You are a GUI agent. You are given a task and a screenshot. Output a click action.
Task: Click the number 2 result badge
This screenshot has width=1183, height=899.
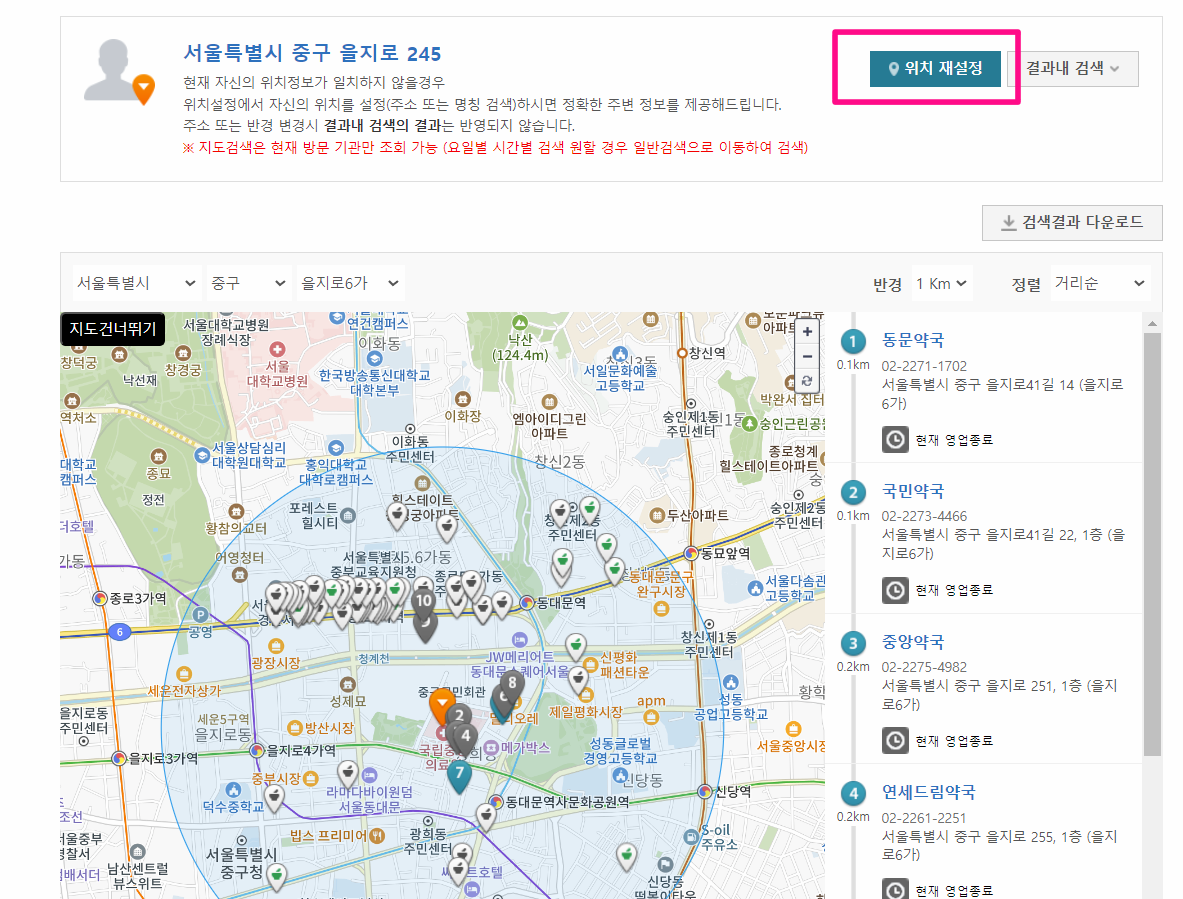pyautogui.click(x=853, y=492)
